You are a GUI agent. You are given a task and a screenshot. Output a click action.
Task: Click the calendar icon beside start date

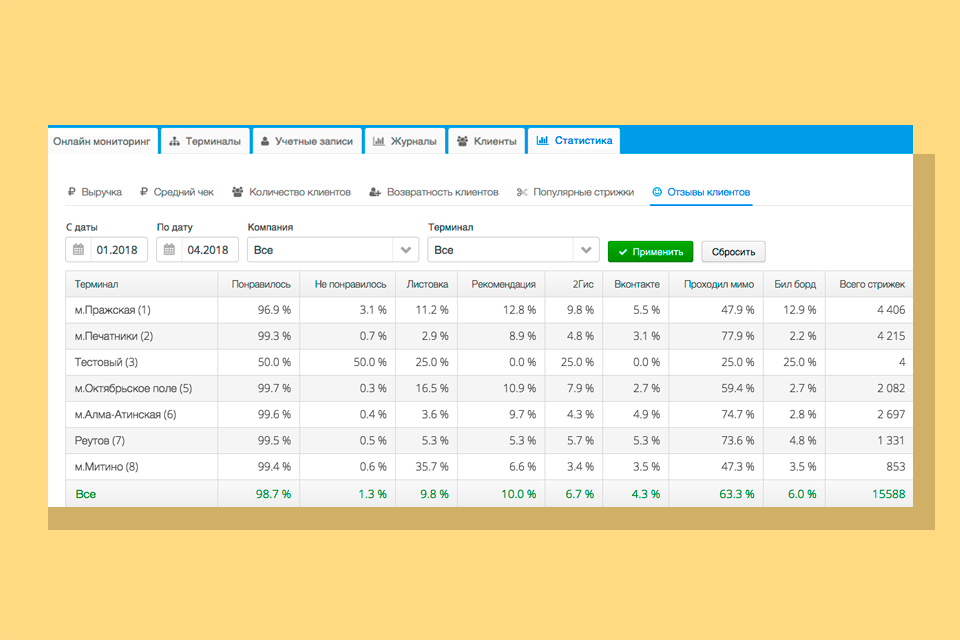click(79, 250)
